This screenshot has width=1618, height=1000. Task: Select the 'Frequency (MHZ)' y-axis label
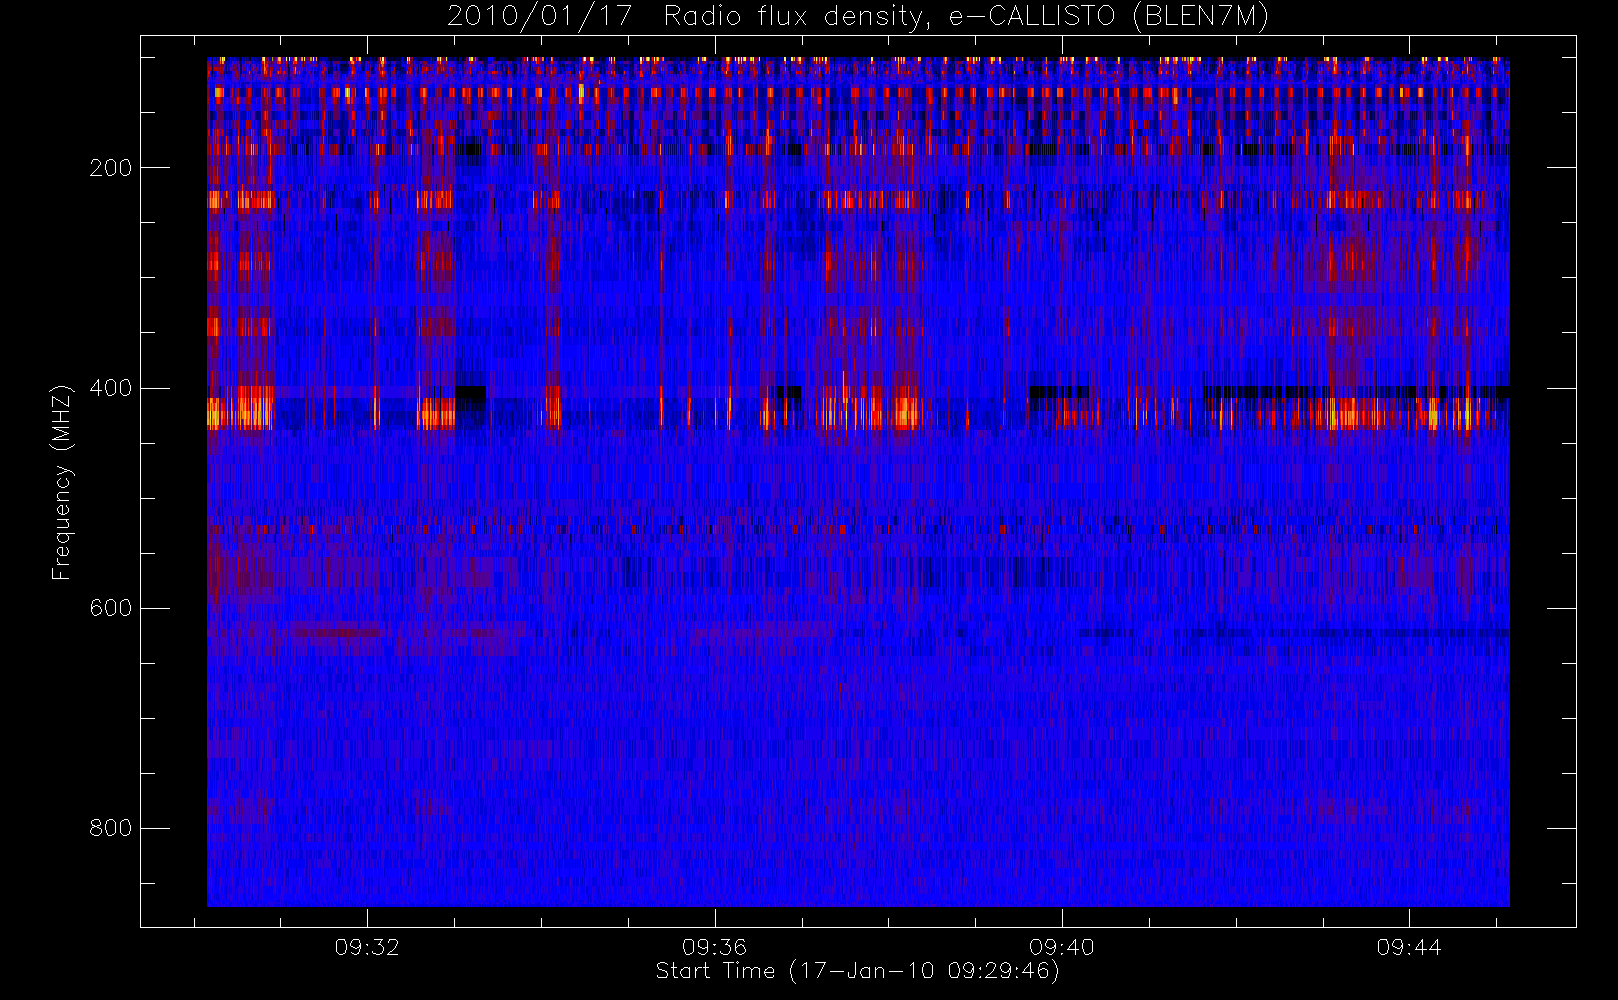coord(62,482)
